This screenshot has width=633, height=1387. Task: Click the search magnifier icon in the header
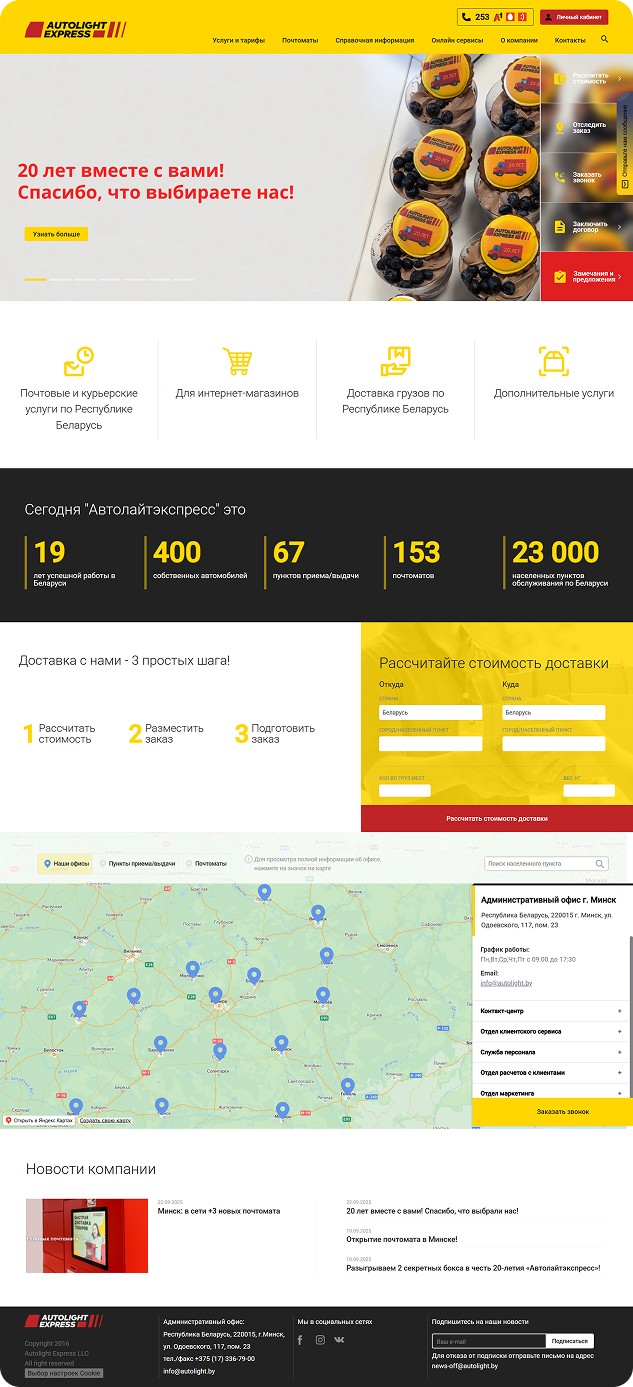pyautogui.click(x=605, y=39)
